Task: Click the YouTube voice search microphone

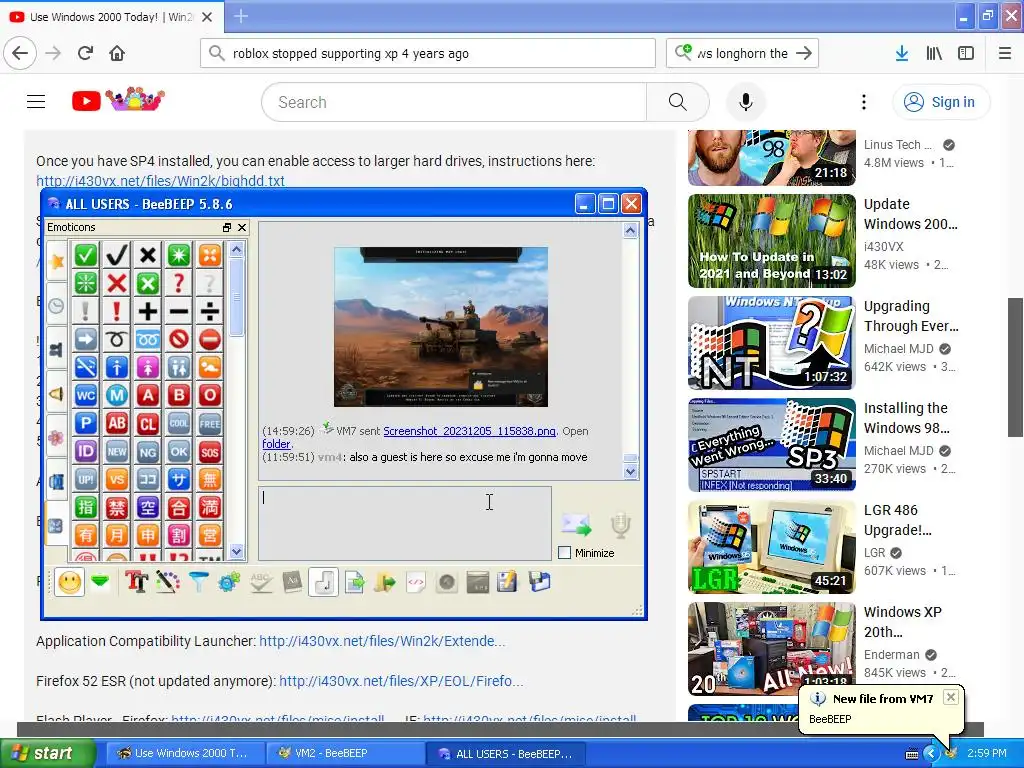Action: coord(746,102)
